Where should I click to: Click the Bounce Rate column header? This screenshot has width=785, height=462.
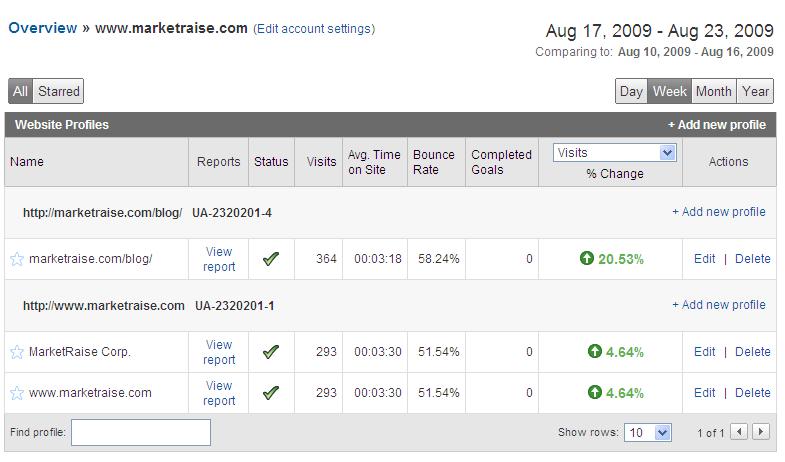(434, 162)
